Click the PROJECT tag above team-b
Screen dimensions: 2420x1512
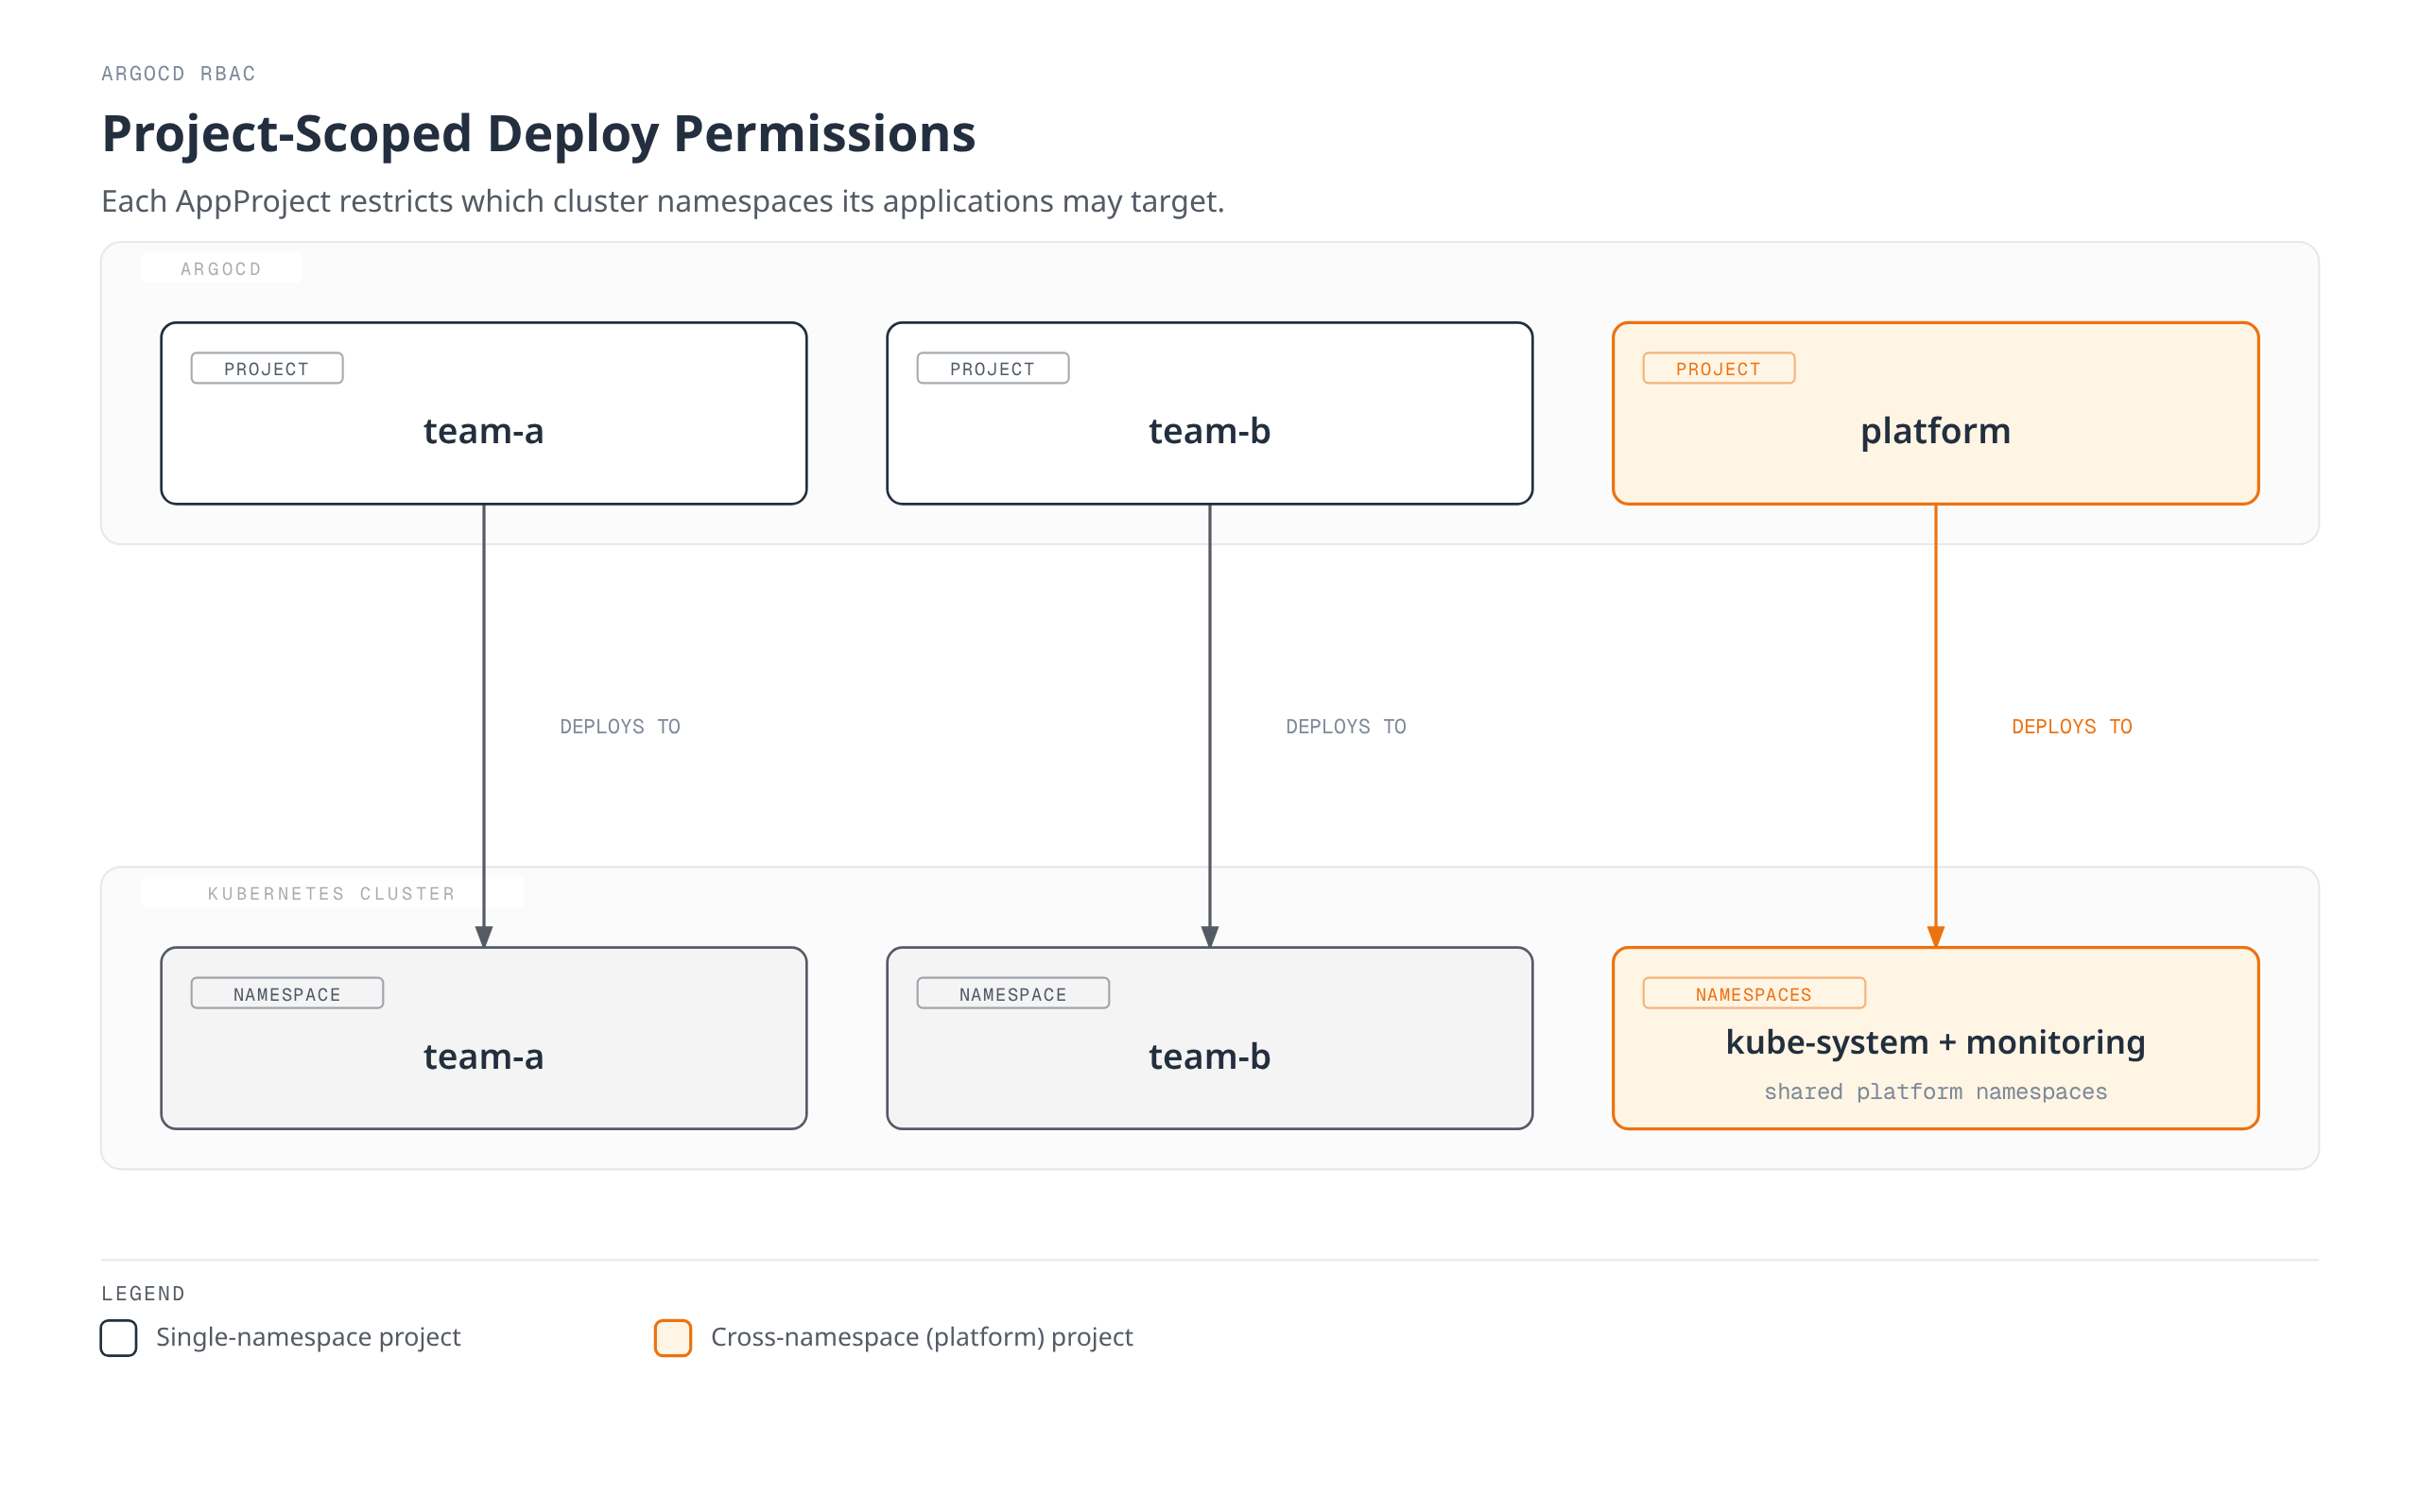993,368
